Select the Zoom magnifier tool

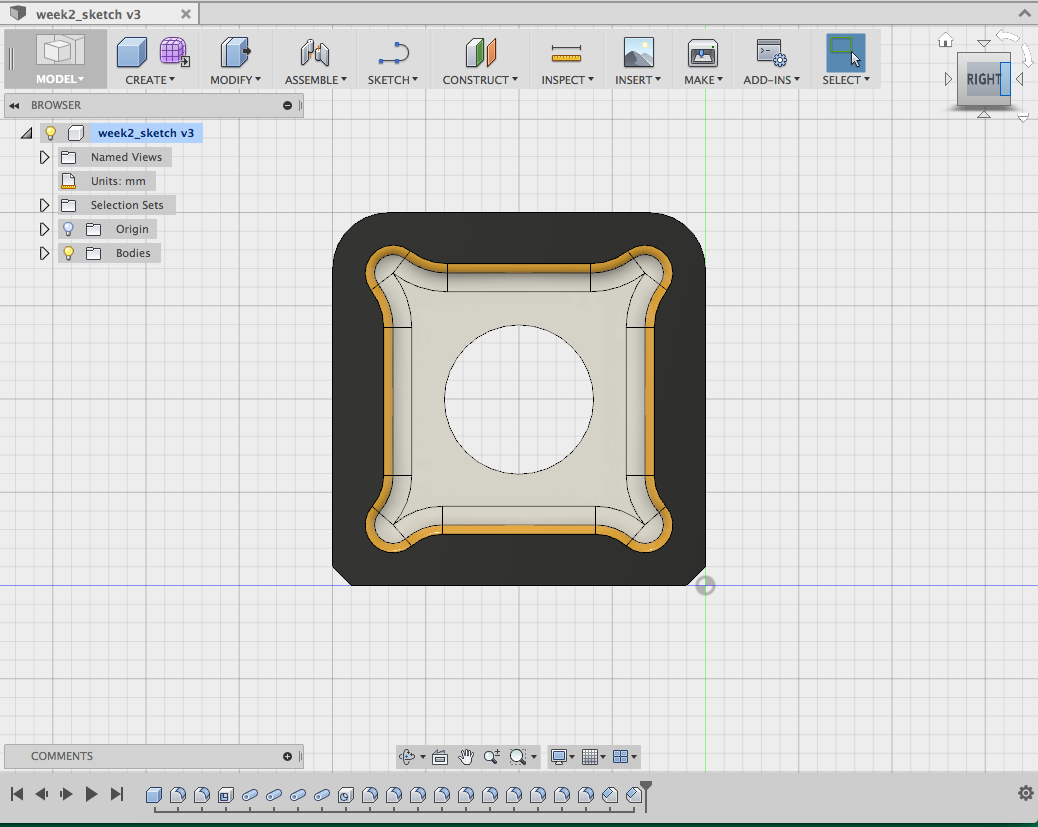(491, 756)
